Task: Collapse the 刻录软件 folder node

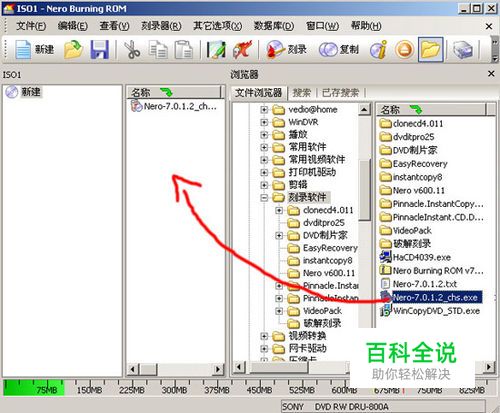Action: pyautogui.click(x=264, y=198)
